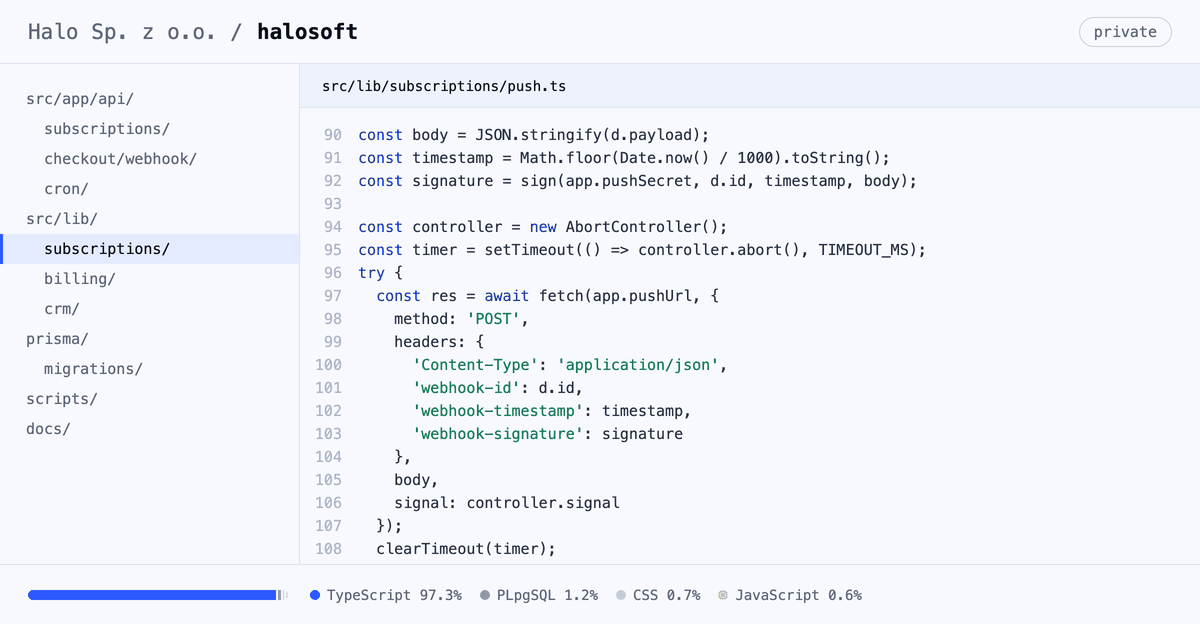Screen dimensions: 1200x624
Task: Click the 'body,' line 105
Action: 416,480
